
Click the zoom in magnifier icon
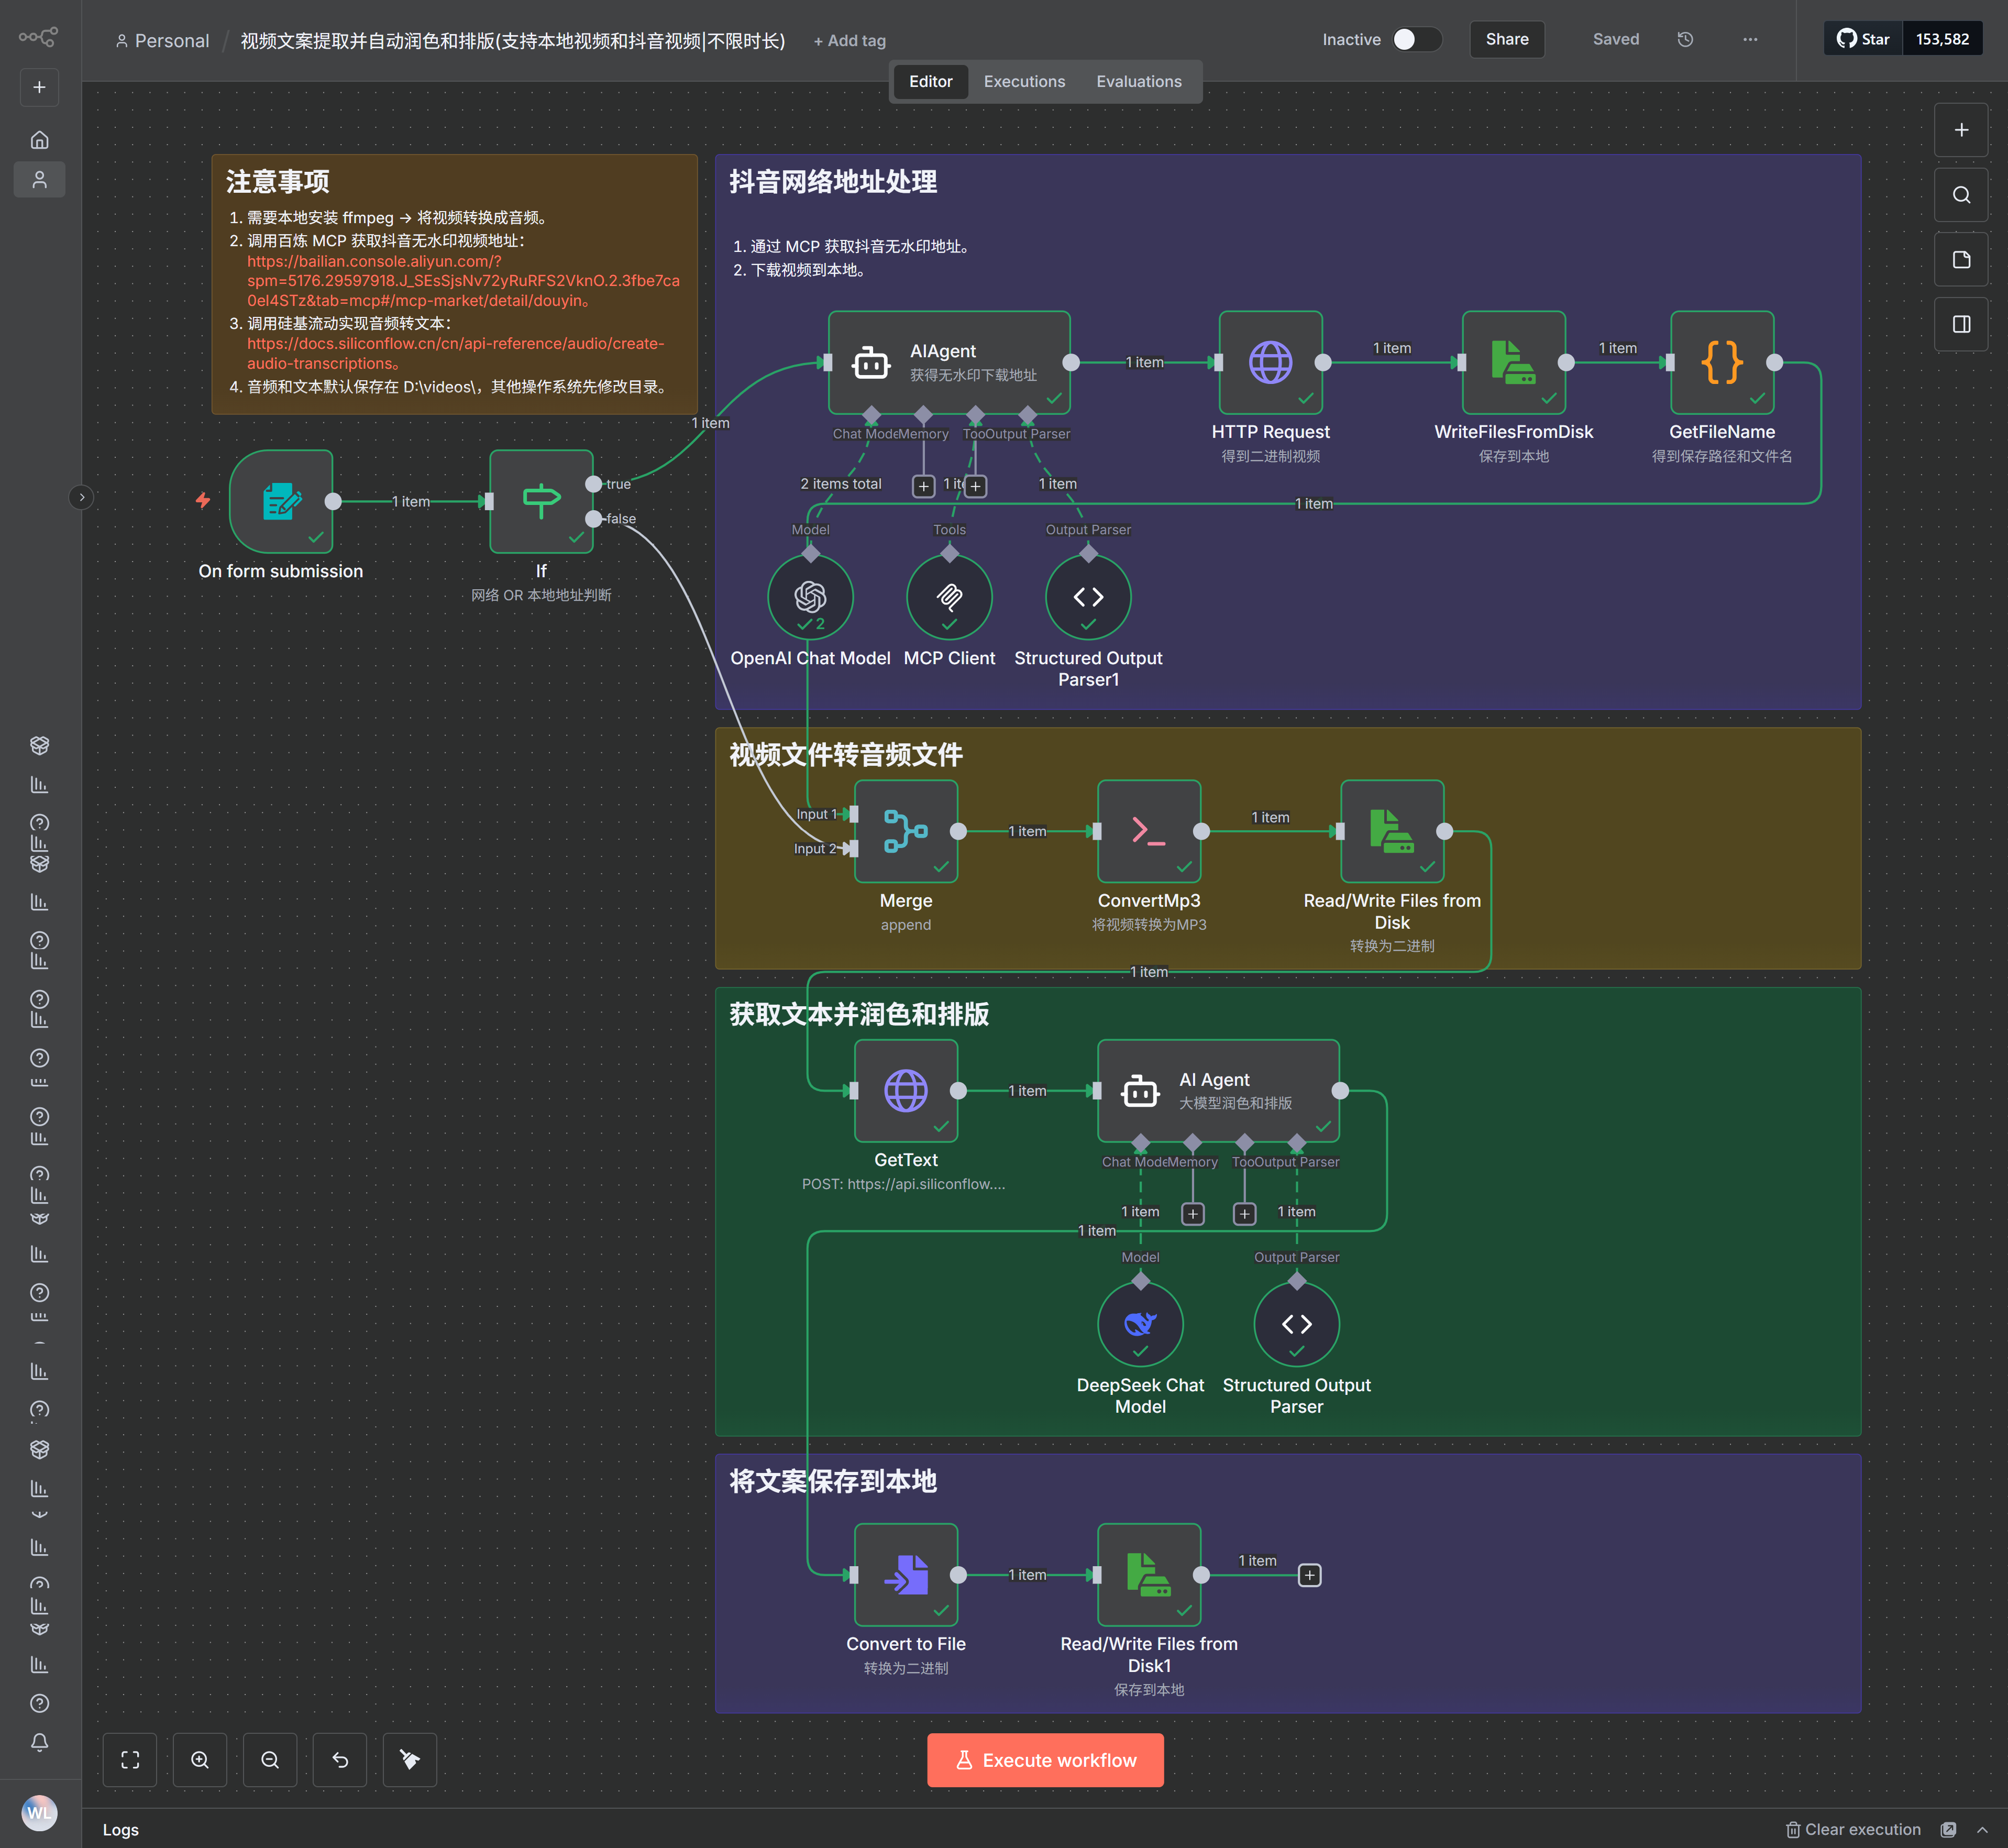(200, 1760)
